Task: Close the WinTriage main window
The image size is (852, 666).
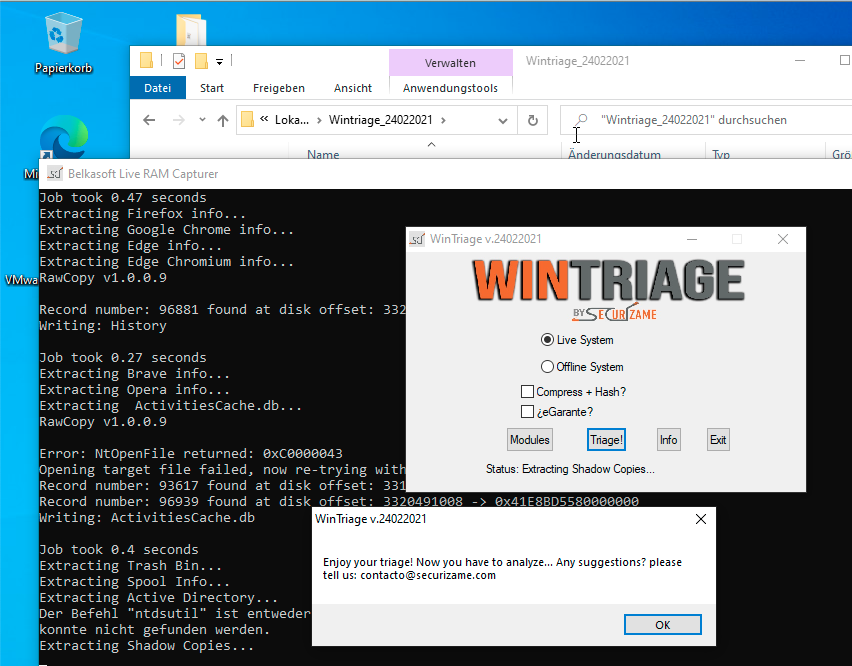Action: (782, 239)
